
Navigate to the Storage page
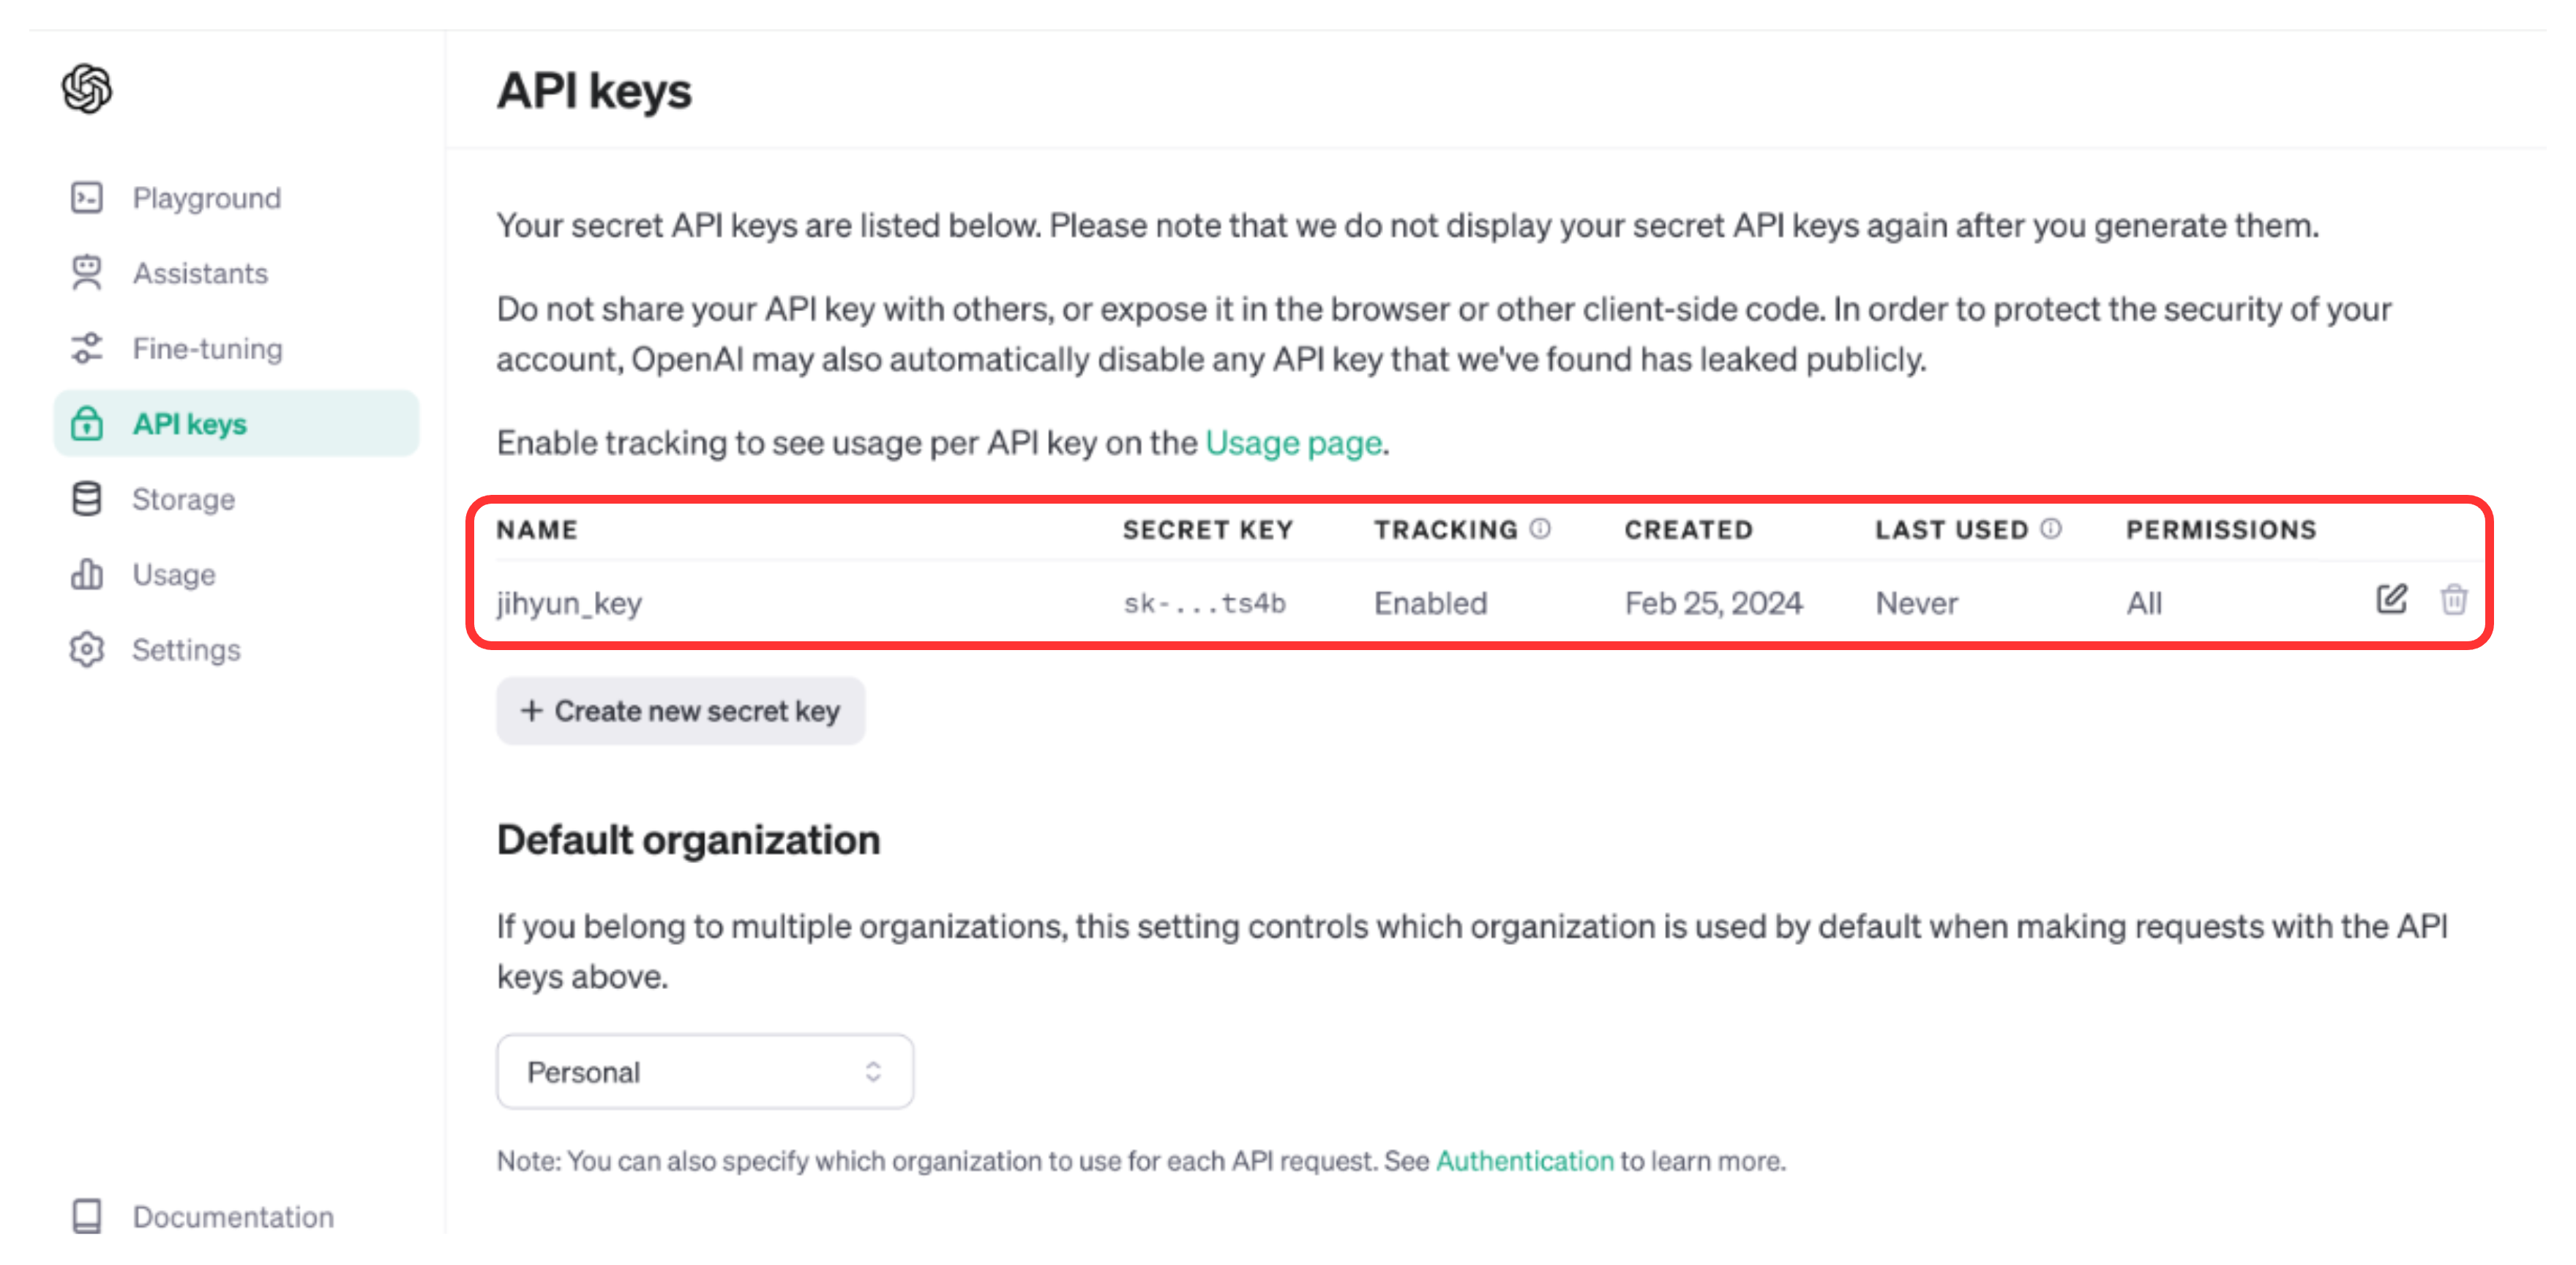point(184,499)
